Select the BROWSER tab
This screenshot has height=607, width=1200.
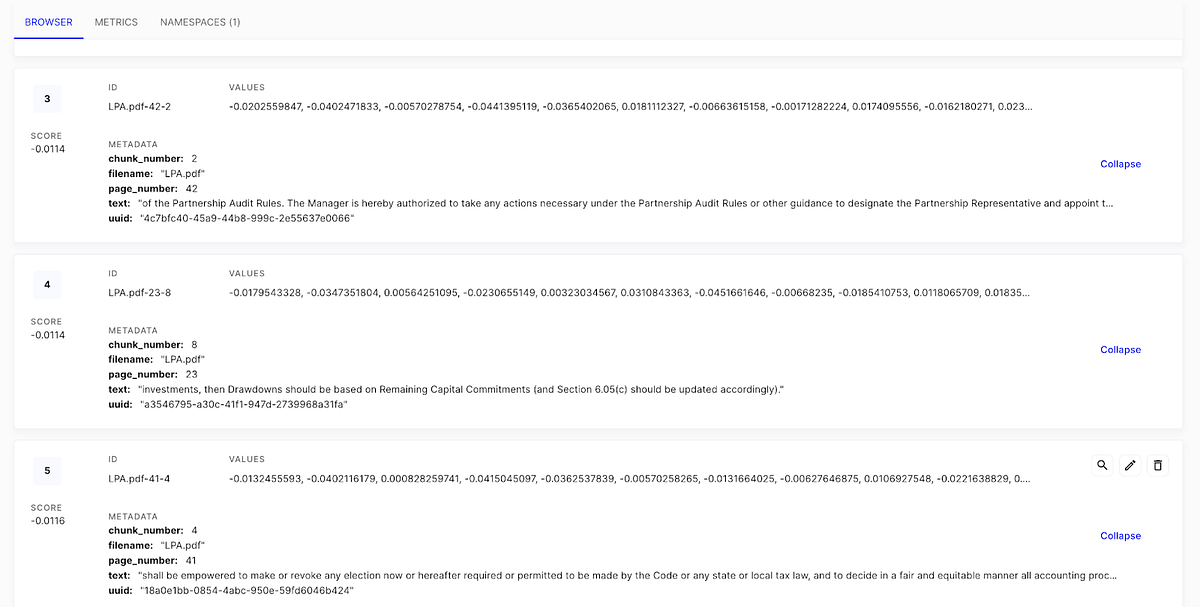tap(48, 21)
